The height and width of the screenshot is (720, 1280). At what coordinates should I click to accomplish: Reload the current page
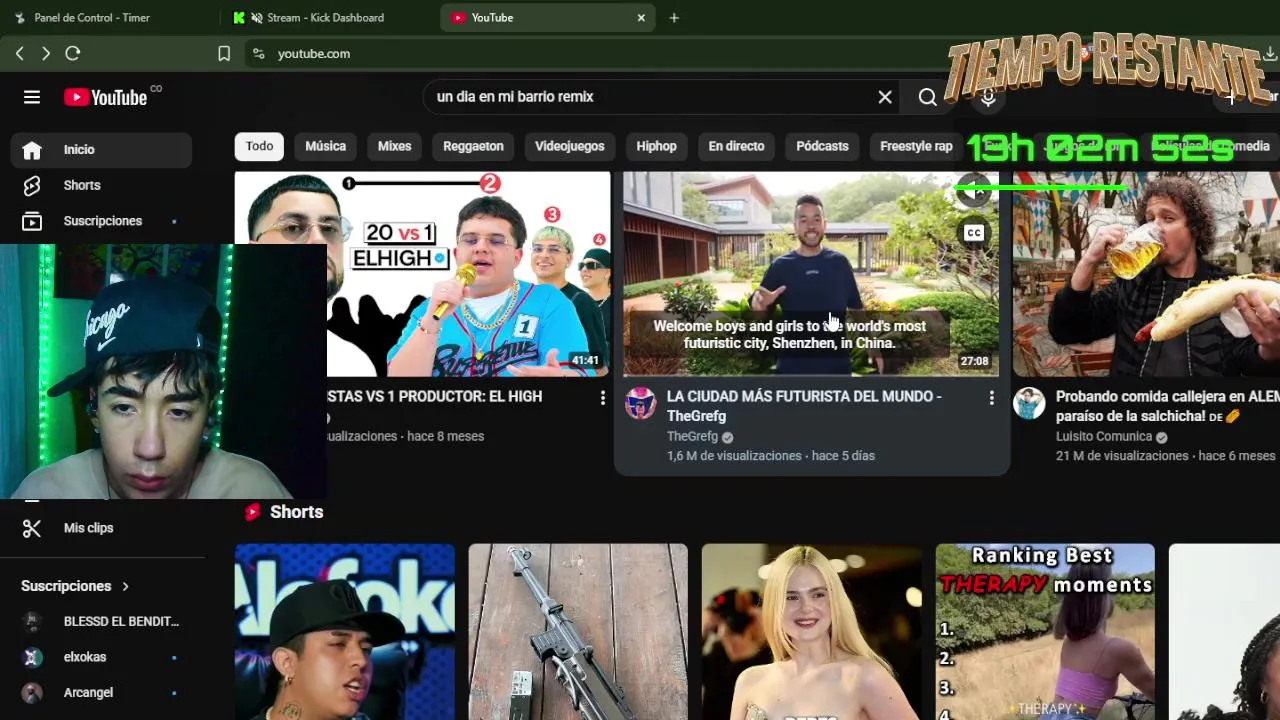tap(73, 53)
